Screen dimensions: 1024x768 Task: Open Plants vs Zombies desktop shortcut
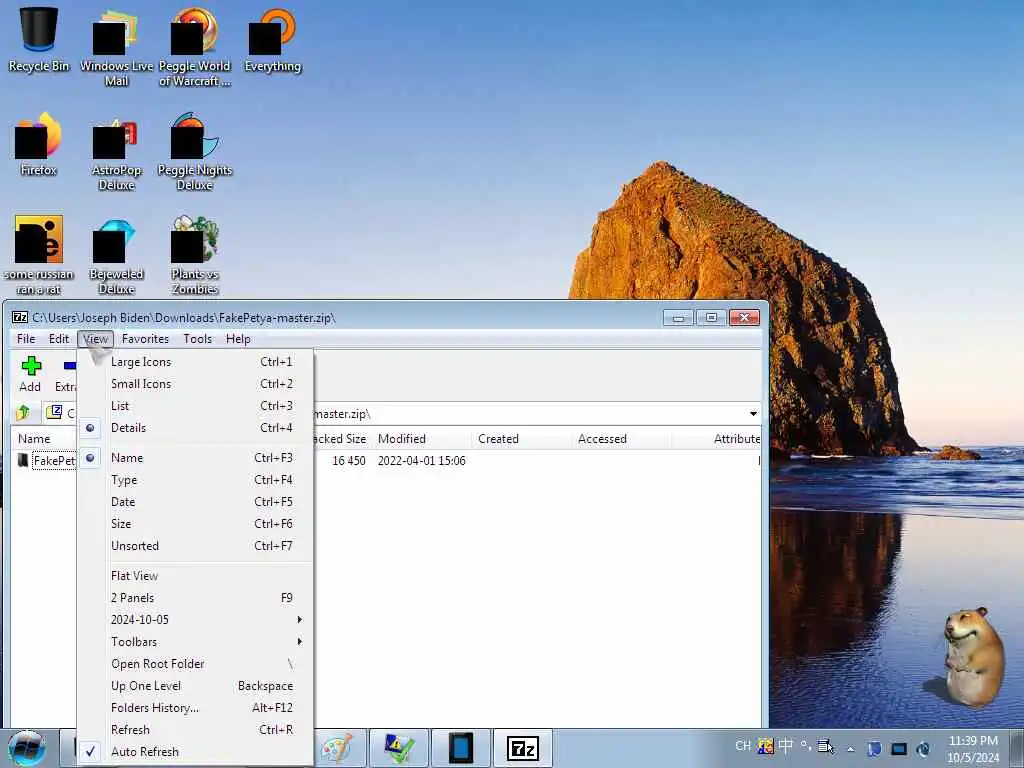[195, 255]
